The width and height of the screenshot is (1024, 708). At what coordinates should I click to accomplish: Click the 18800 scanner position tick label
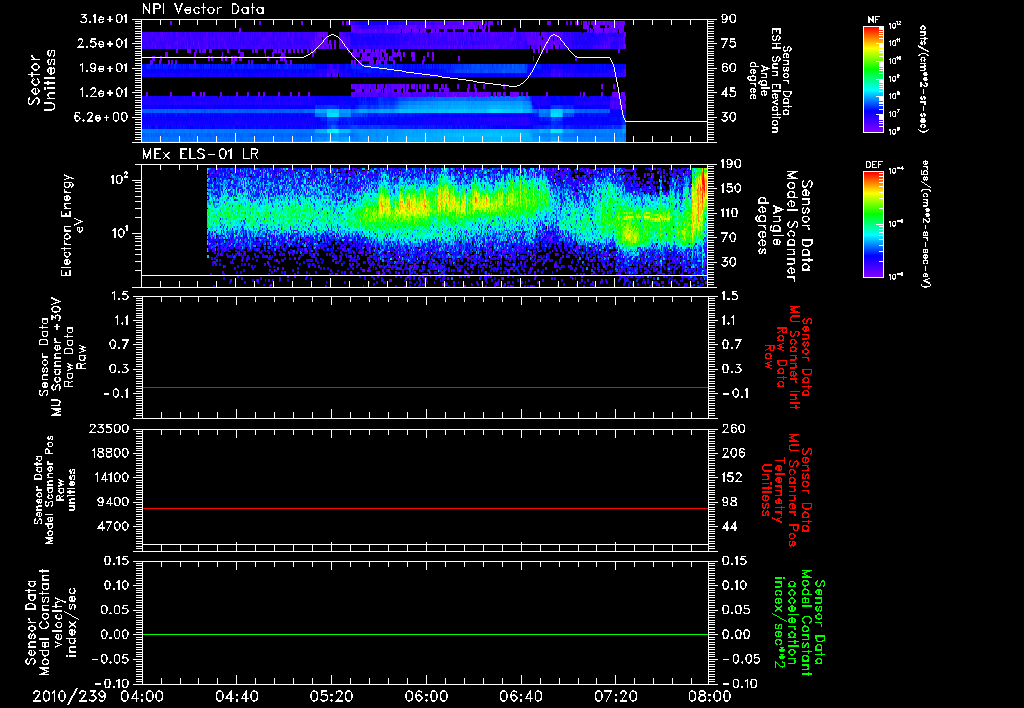pyautogui.click(x=109, y=453)
